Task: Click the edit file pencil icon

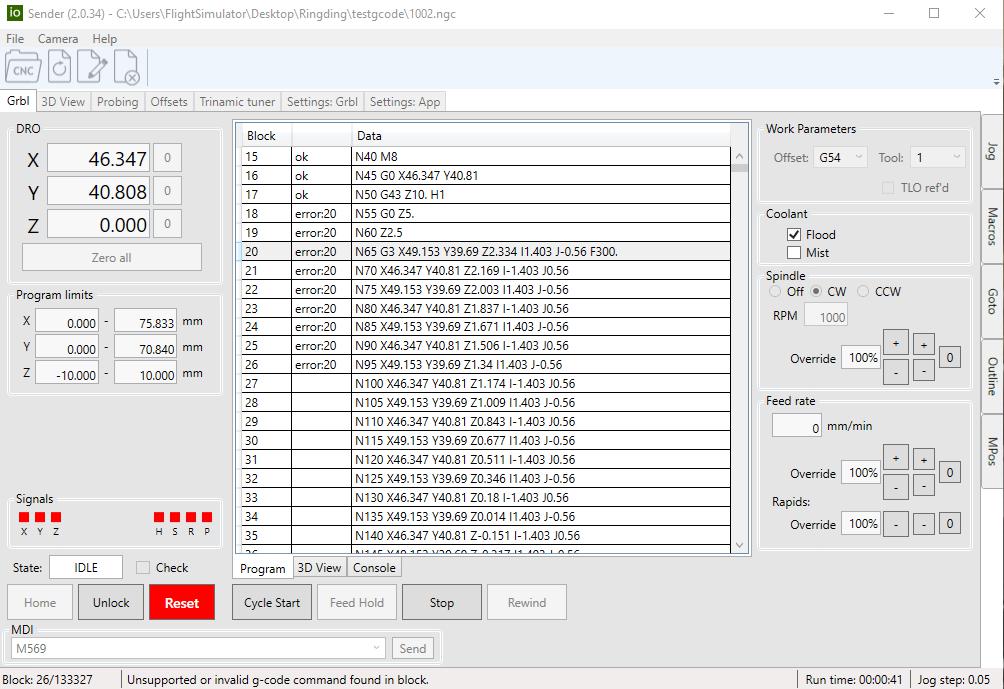Action: tap(93, 68)
